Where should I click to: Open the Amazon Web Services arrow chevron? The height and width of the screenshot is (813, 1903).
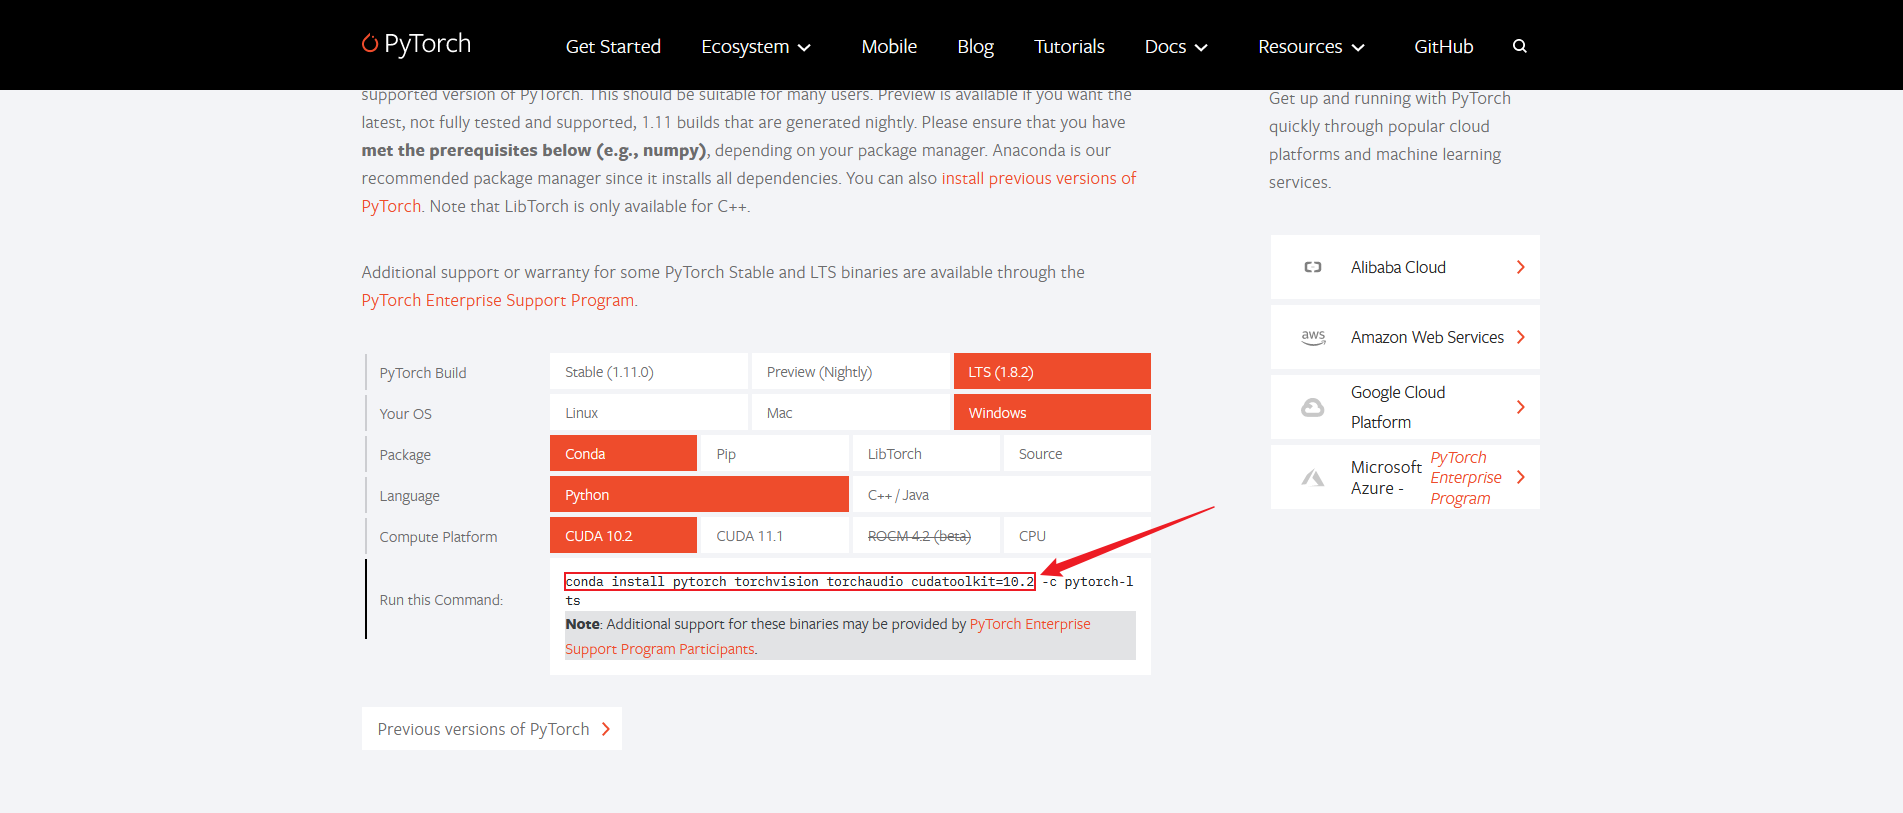(x=1520, y=337)
